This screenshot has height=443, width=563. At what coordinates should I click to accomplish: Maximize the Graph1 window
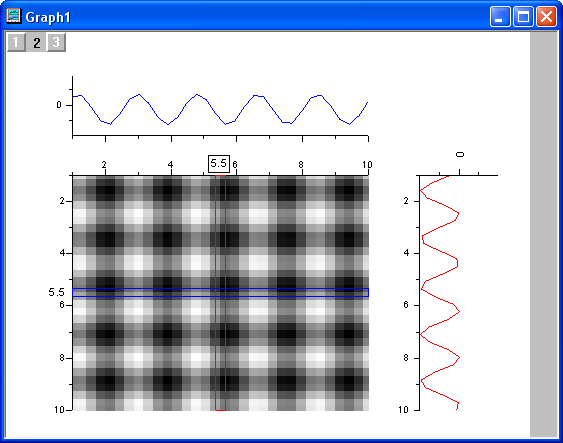click(523, 17)
